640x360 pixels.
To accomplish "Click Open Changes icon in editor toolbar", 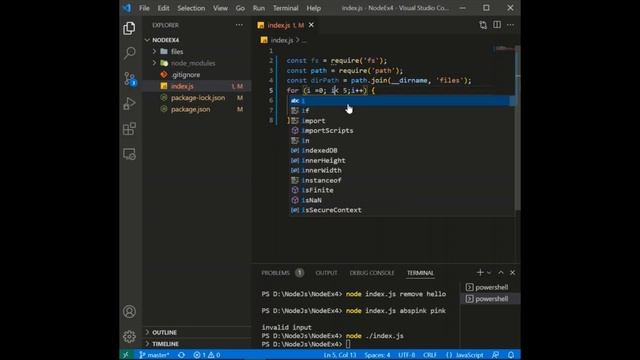I will (x=483, y=25).
